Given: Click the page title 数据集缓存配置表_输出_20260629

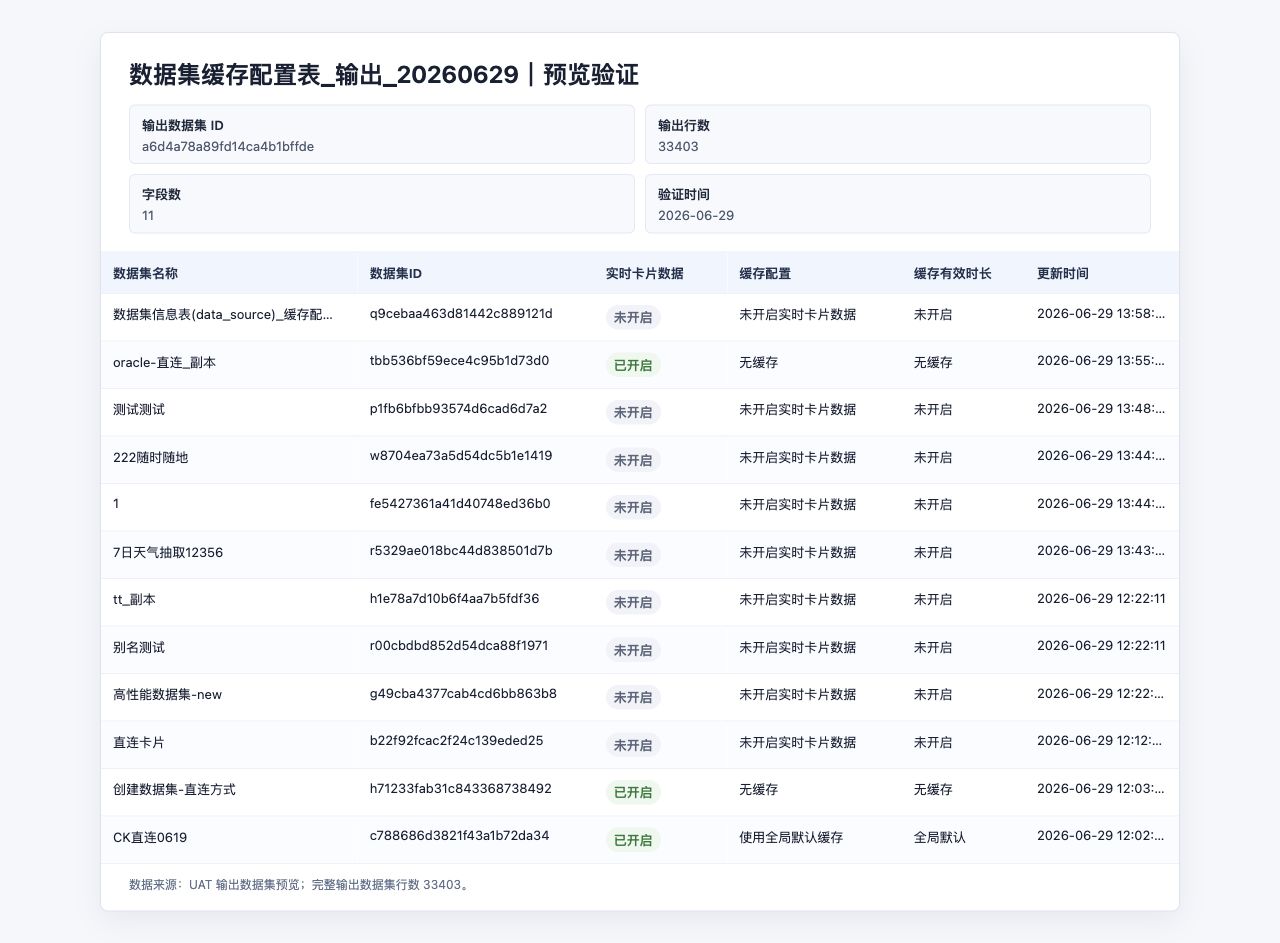Looking at the screenshot, I should click(x=324, y=75).
